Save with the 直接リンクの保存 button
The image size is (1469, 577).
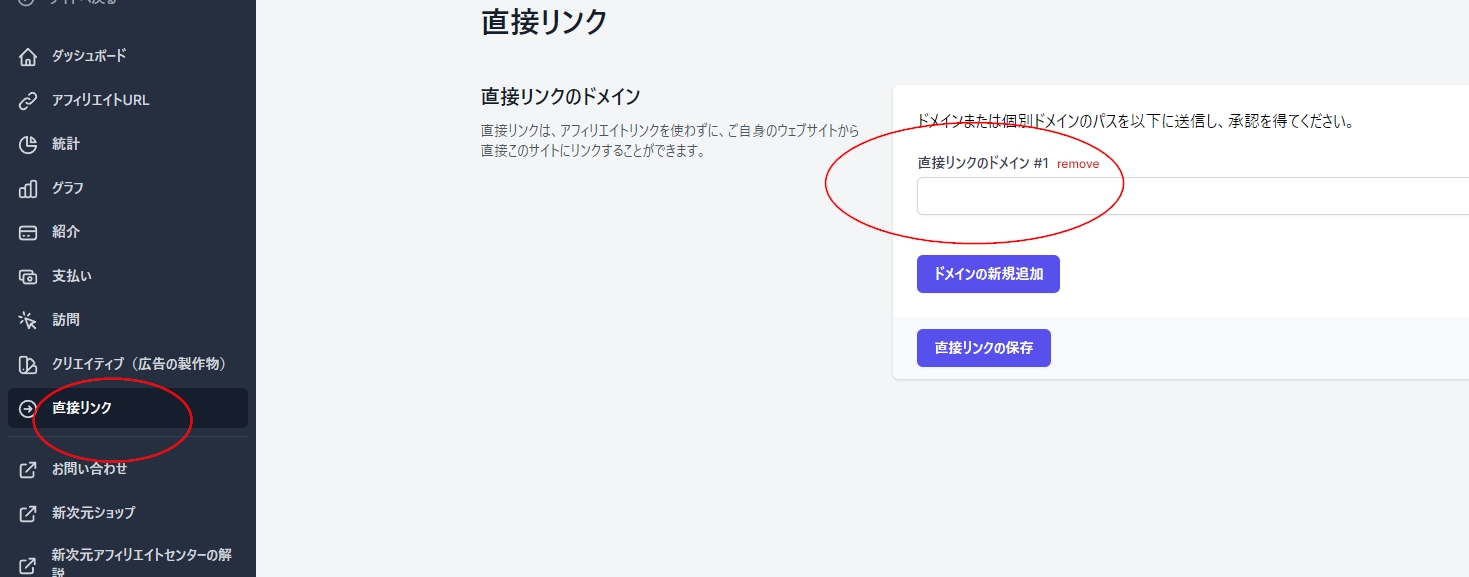[983, 348]
